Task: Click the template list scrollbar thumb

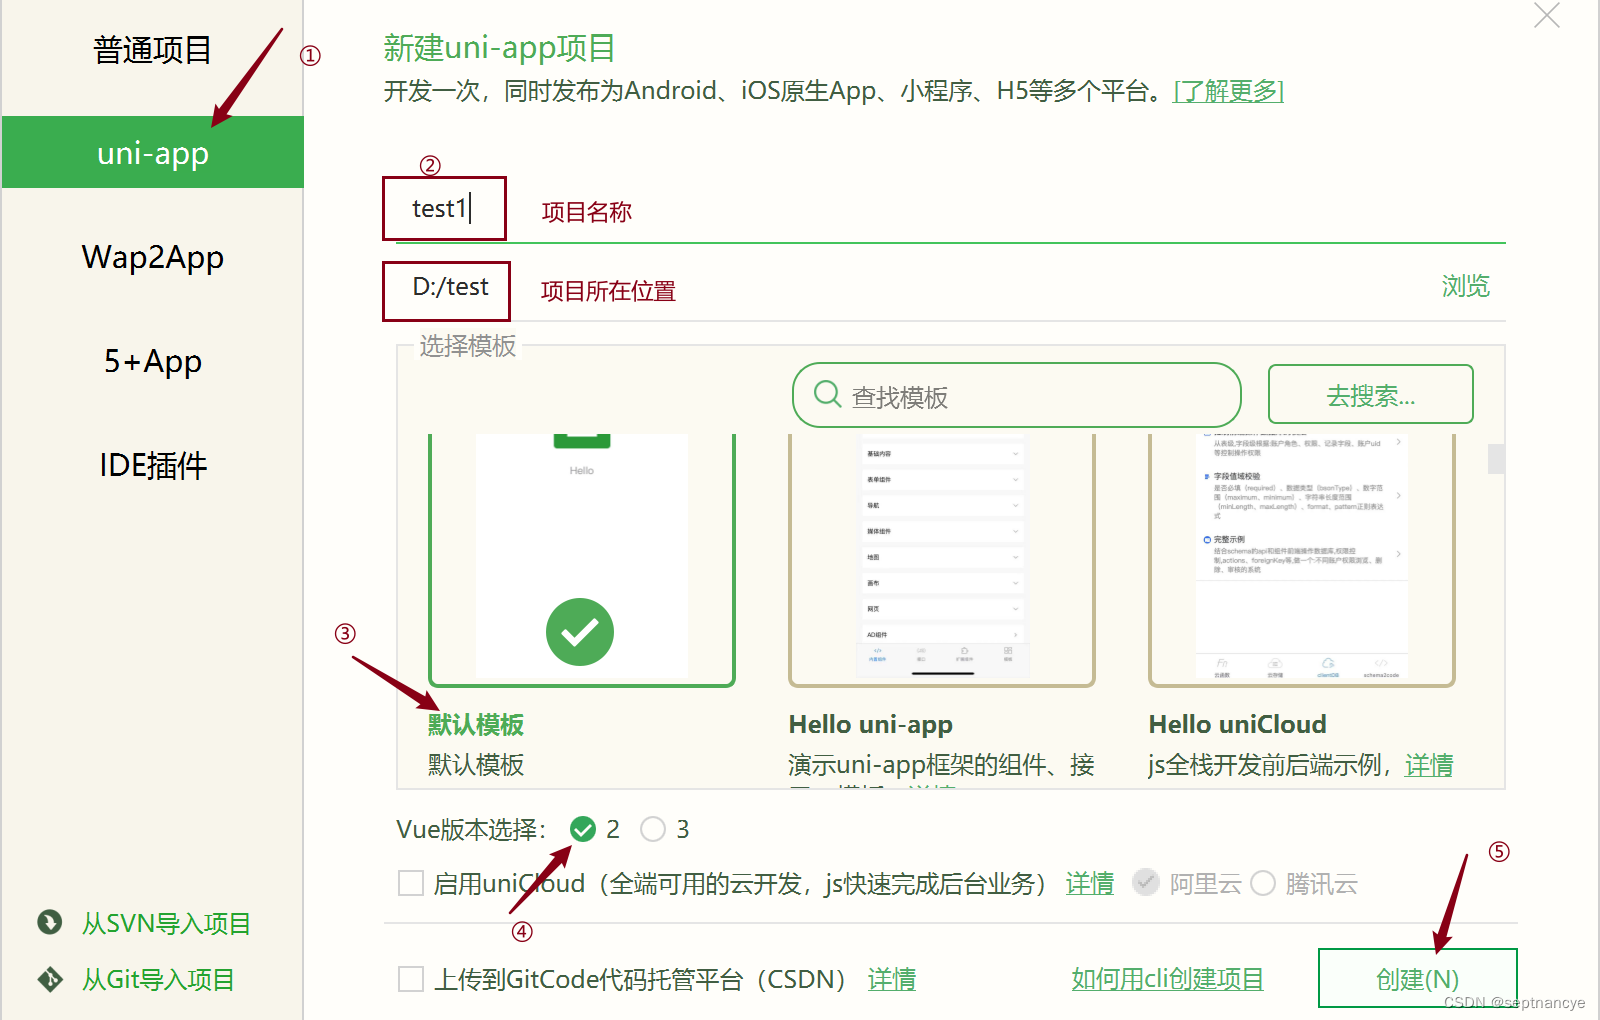Action: coord(1496,458)
